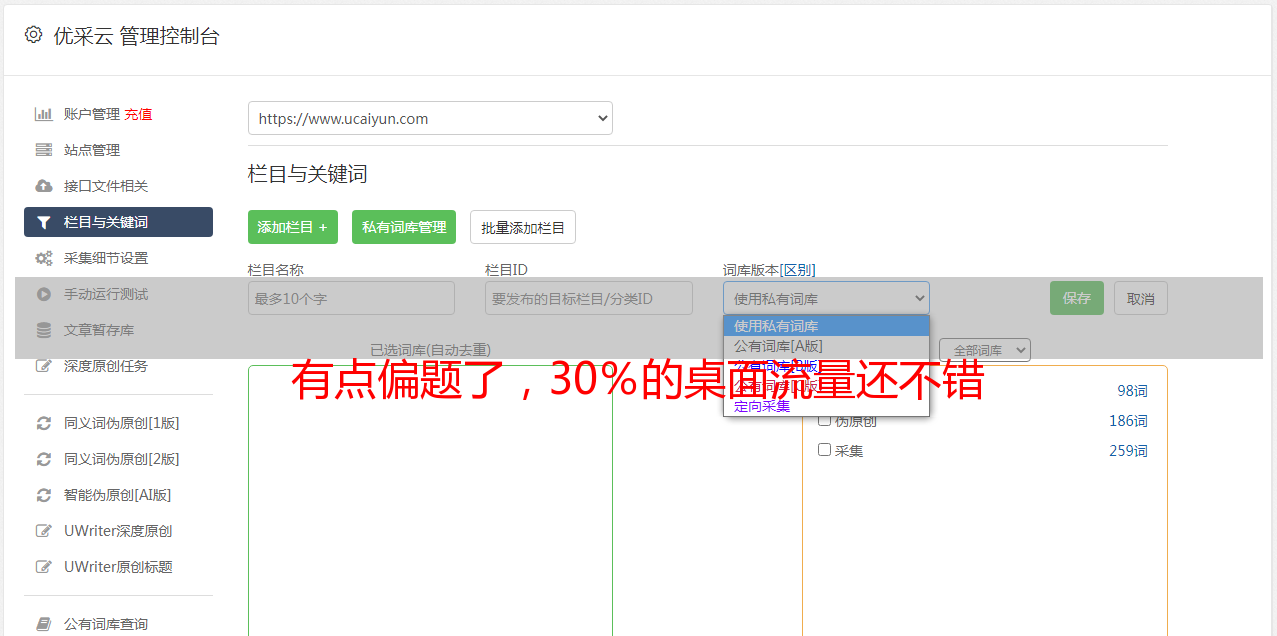Choose 公有词库[A版] in the dropdown list
1277x636 pixels.
pos(826,346)
